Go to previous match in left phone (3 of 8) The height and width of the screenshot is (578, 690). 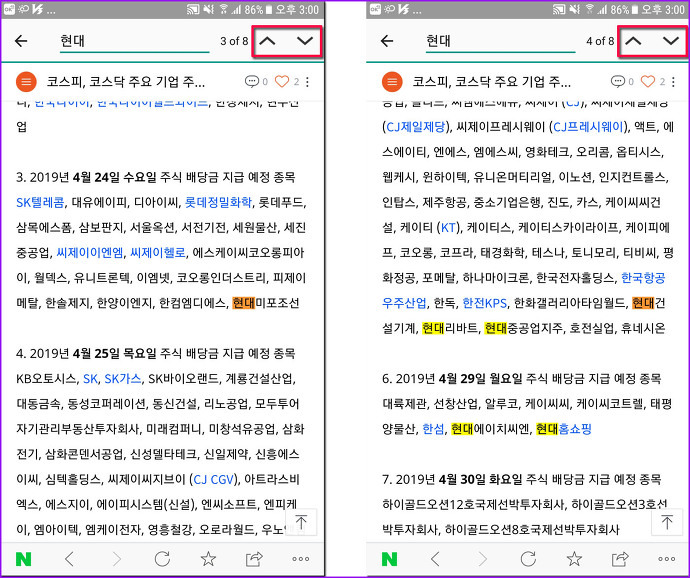tap(267, 41)
